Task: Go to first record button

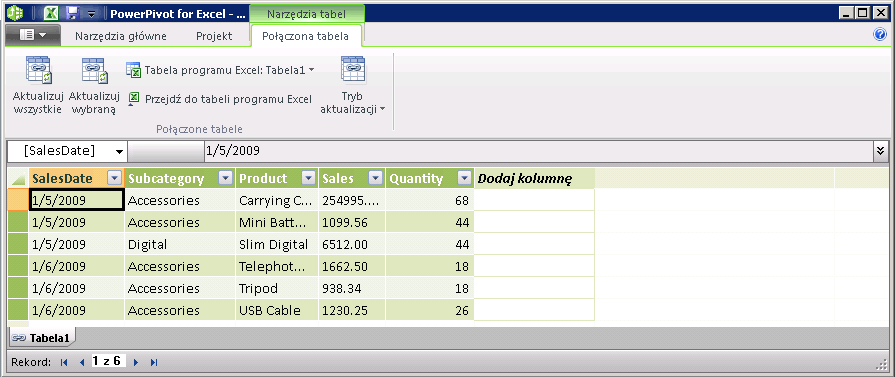Action: pyautogui.click(x=64, y=362)
